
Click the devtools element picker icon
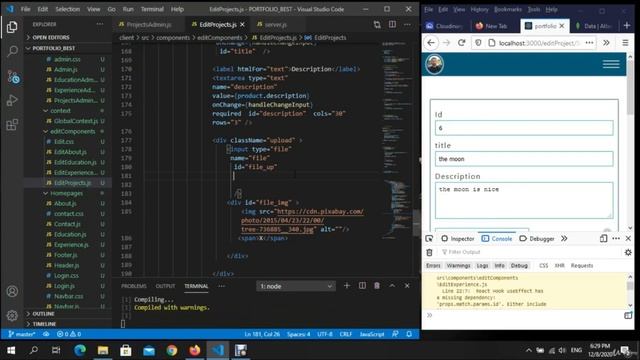[x=429, y=238]
